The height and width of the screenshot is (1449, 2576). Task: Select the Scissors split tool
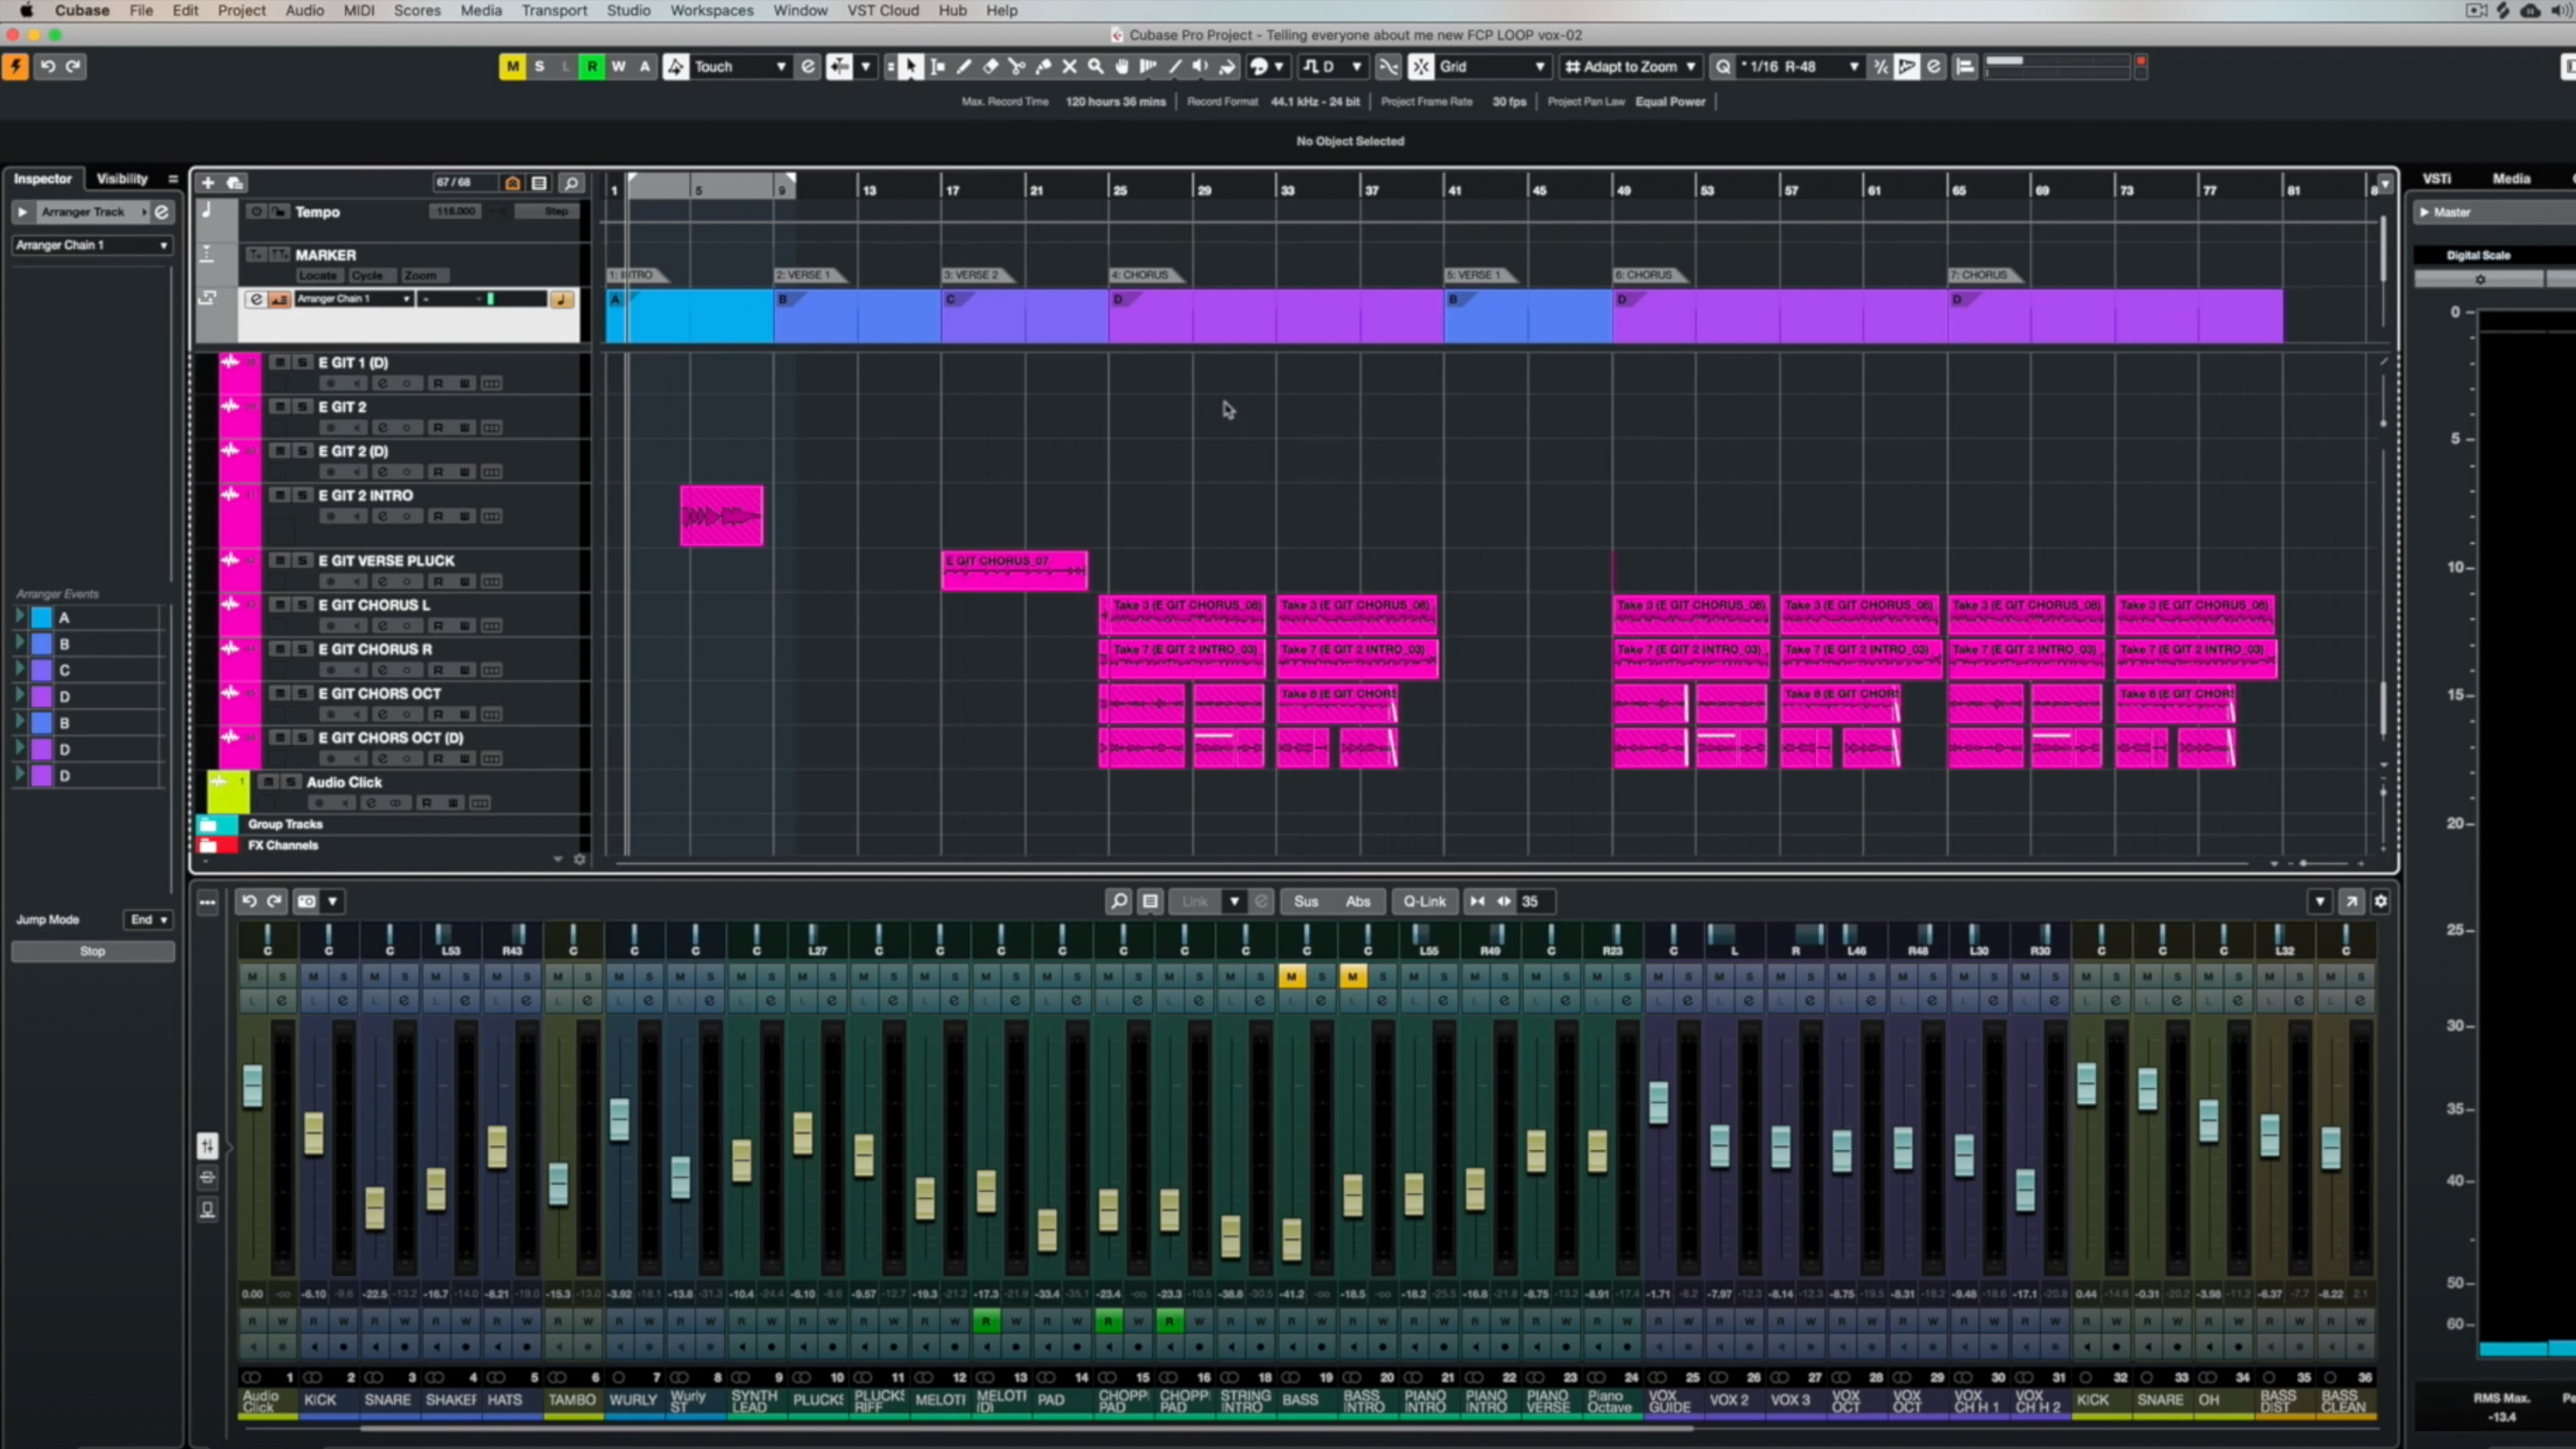(x=1017, y=67)
